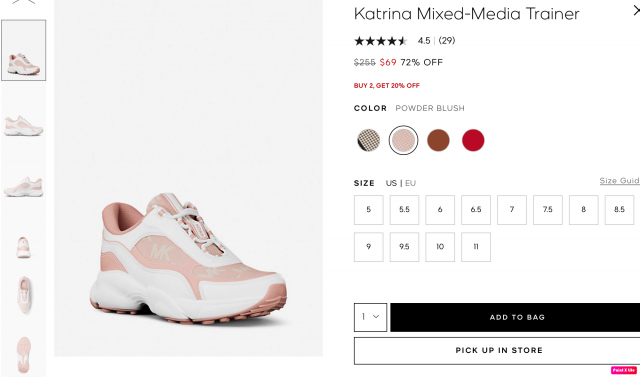Add the trainer to bag
Image resolution: width=640 pixels, height=377 pixels.
click(515, 317)
